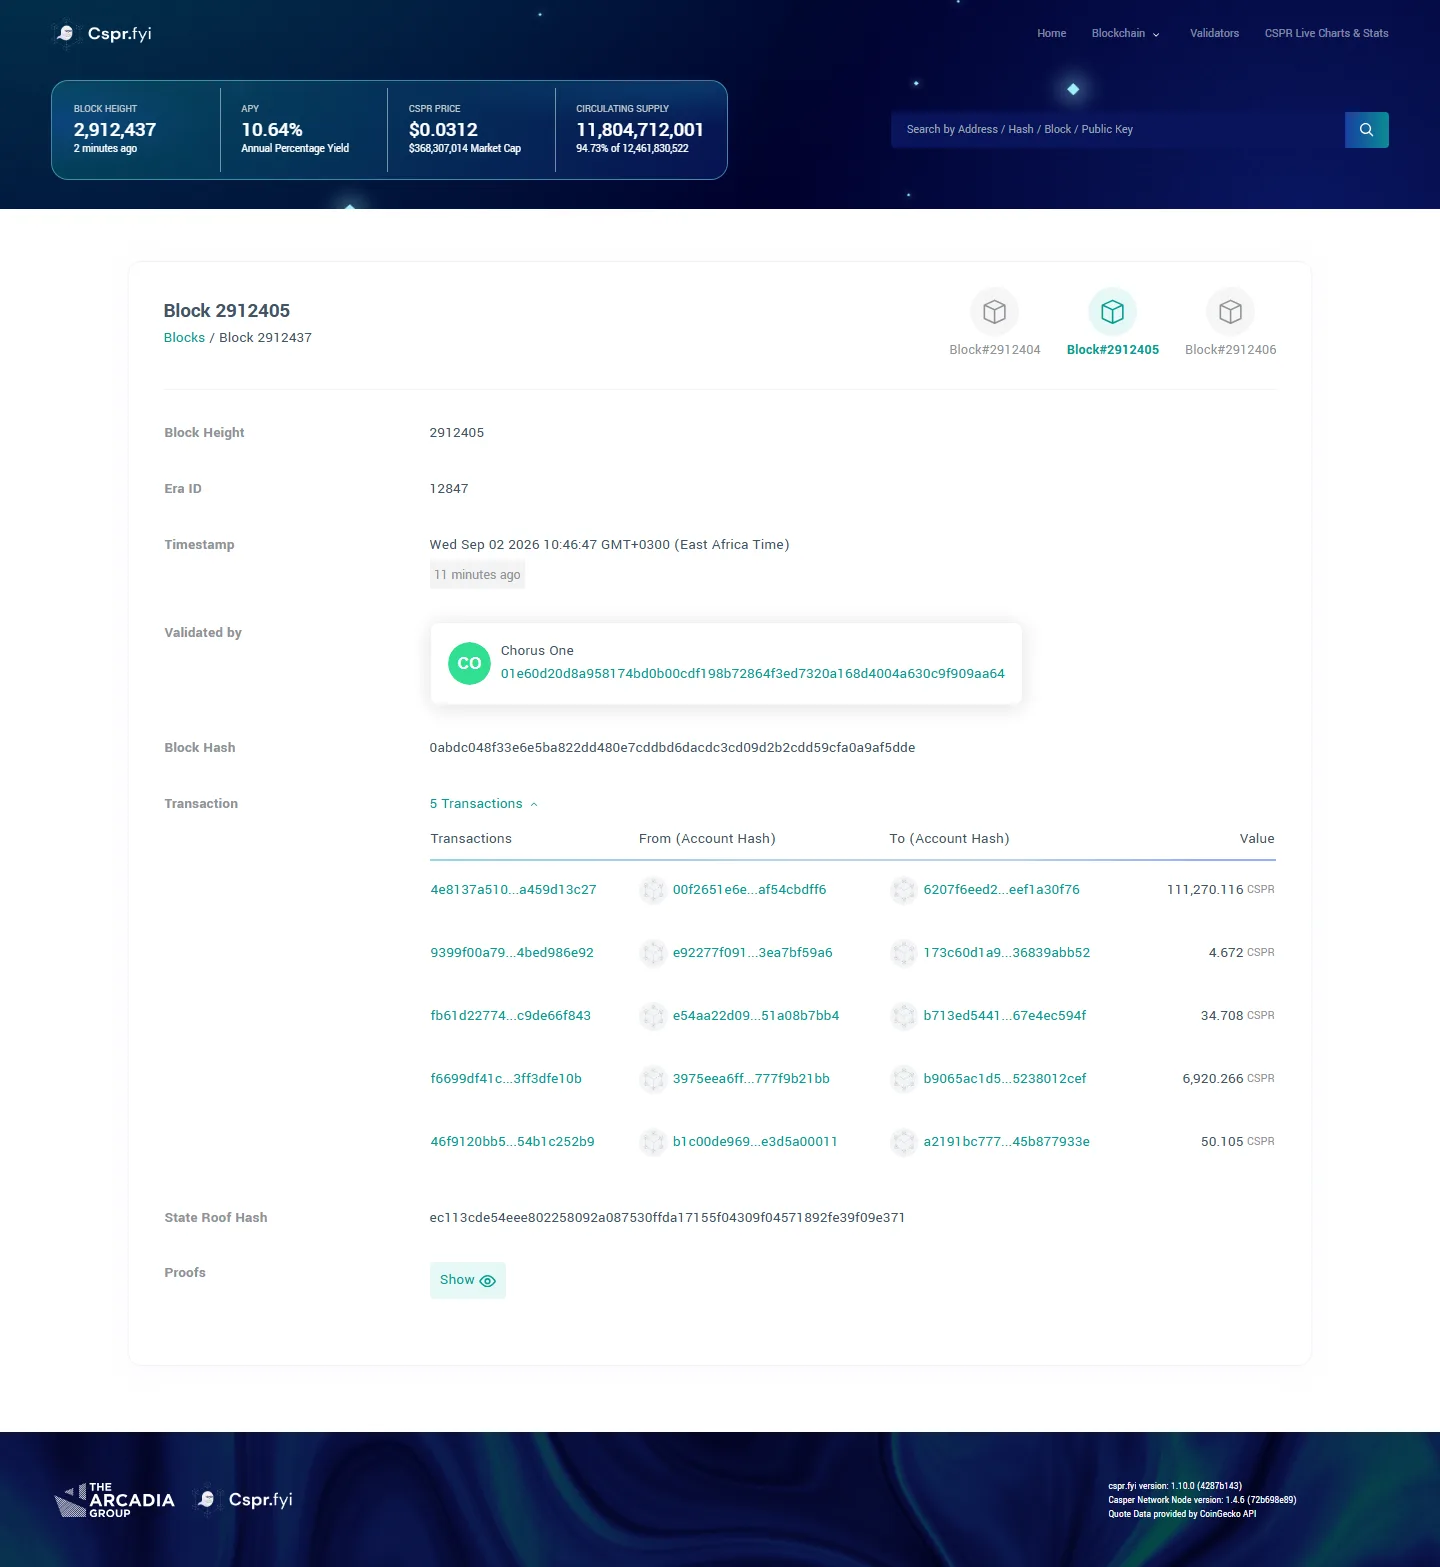Viewport: 1440px width, 1567px height.
Task: Open Chorus One validator public key link
Action: [753, 674]
